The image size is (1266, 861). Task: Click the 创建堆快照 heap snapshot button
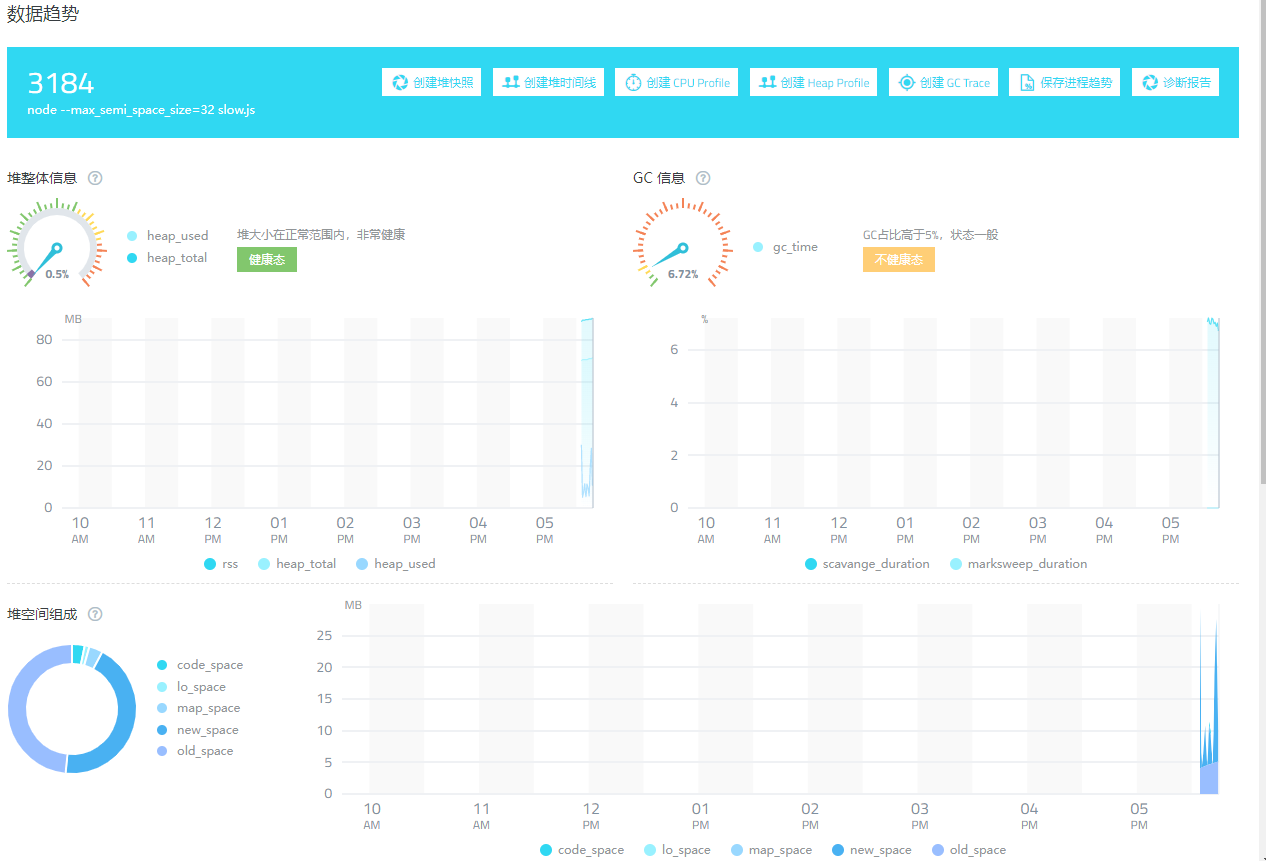[x=431, y=83]
